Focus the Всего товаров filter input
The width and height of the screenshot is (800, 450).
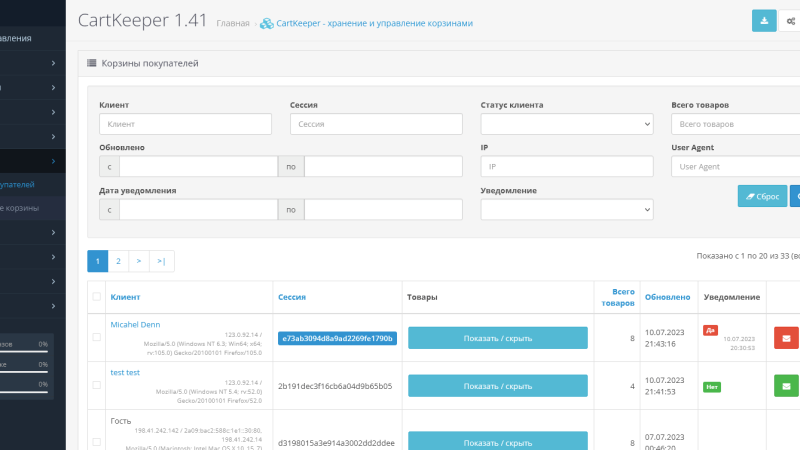click(x=736, y=124)
